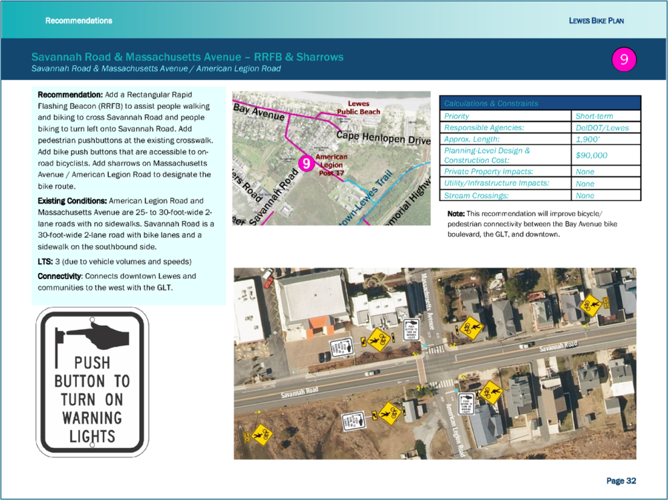Viewport: 668px width, 500px height.
Task: Click 'Lewes Public Beach' label on the map
Action: 358,107
